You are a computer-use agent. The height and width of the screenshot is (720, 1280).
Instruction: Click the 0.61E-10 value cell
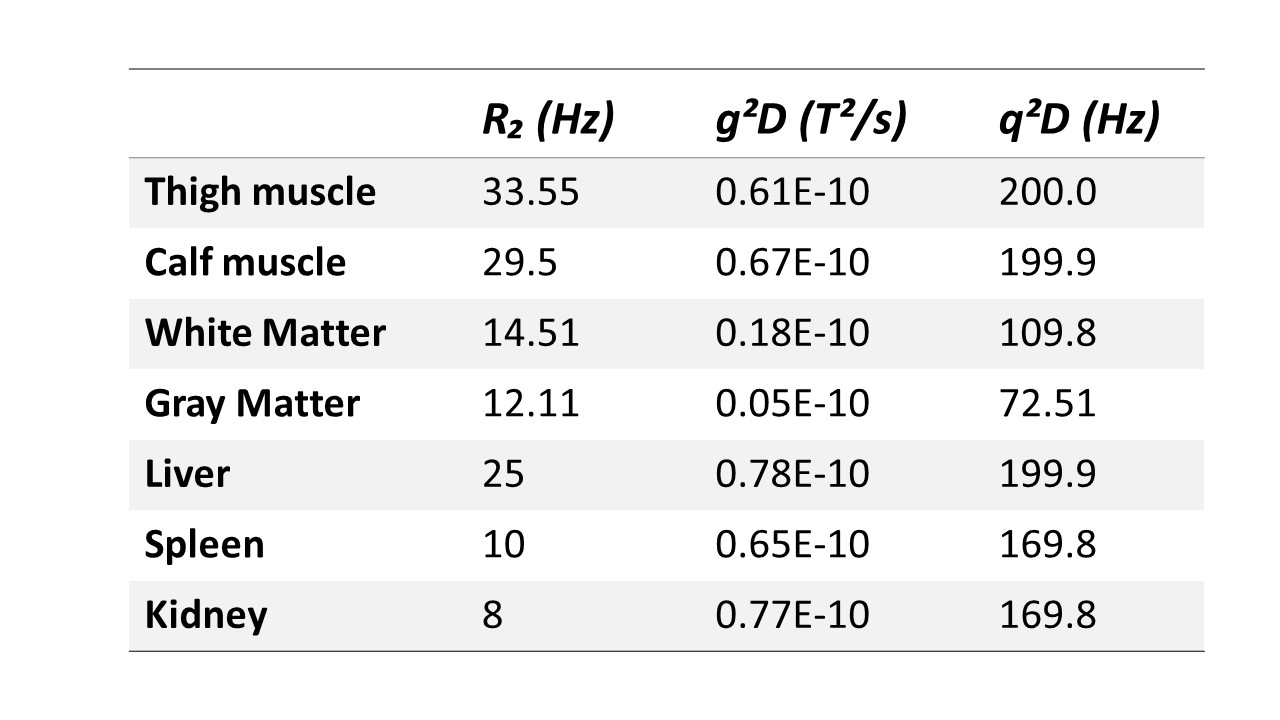point(792,192)
